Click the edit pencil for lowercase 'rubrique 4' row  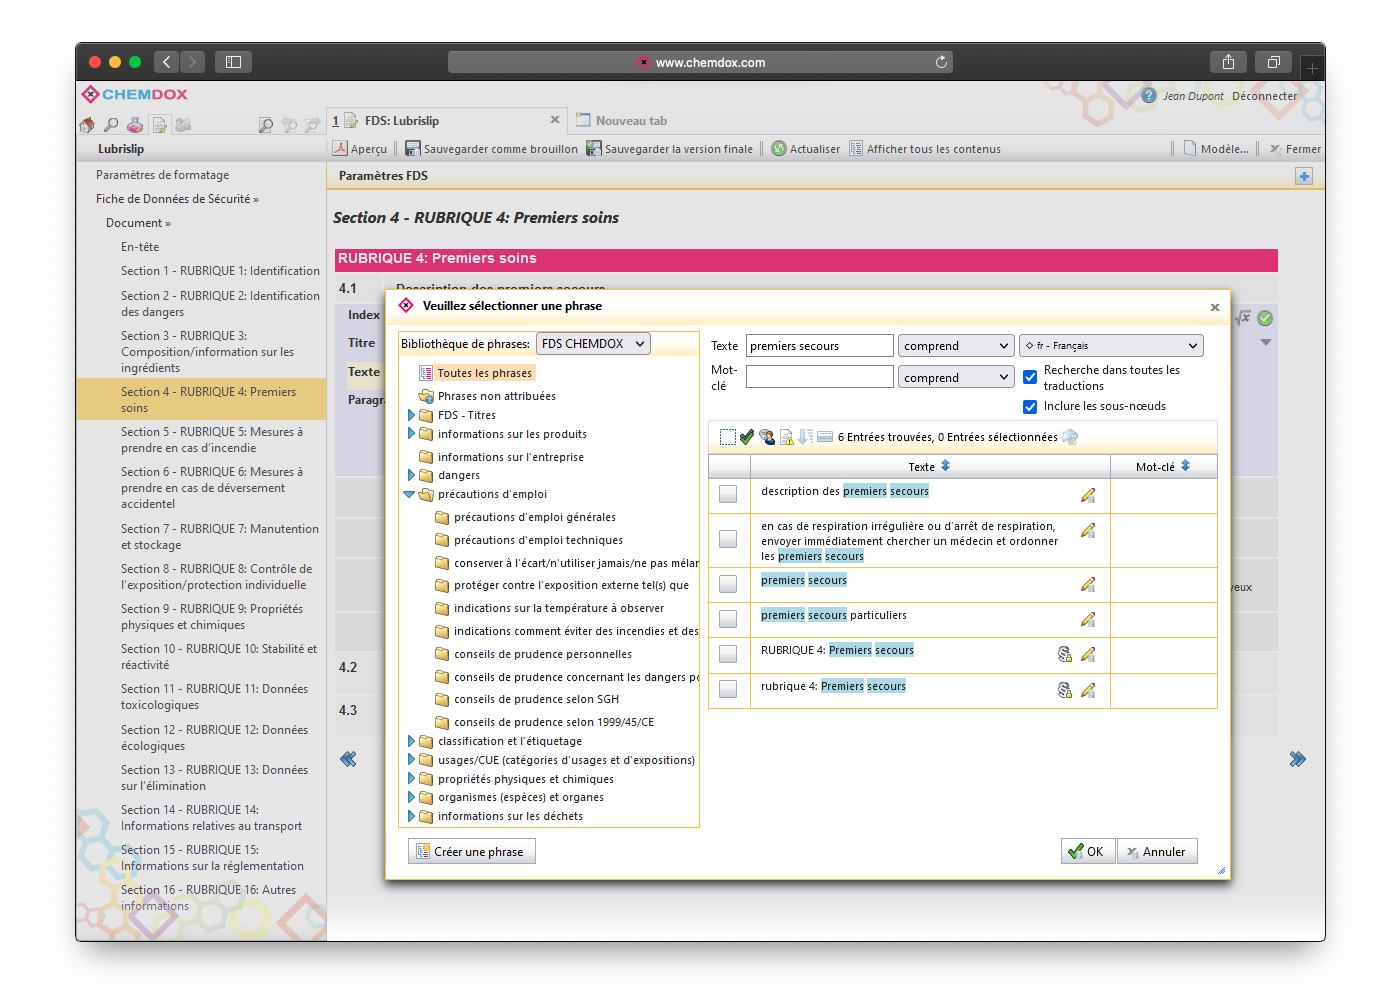pyautogui.click(x=1088, y=690)
